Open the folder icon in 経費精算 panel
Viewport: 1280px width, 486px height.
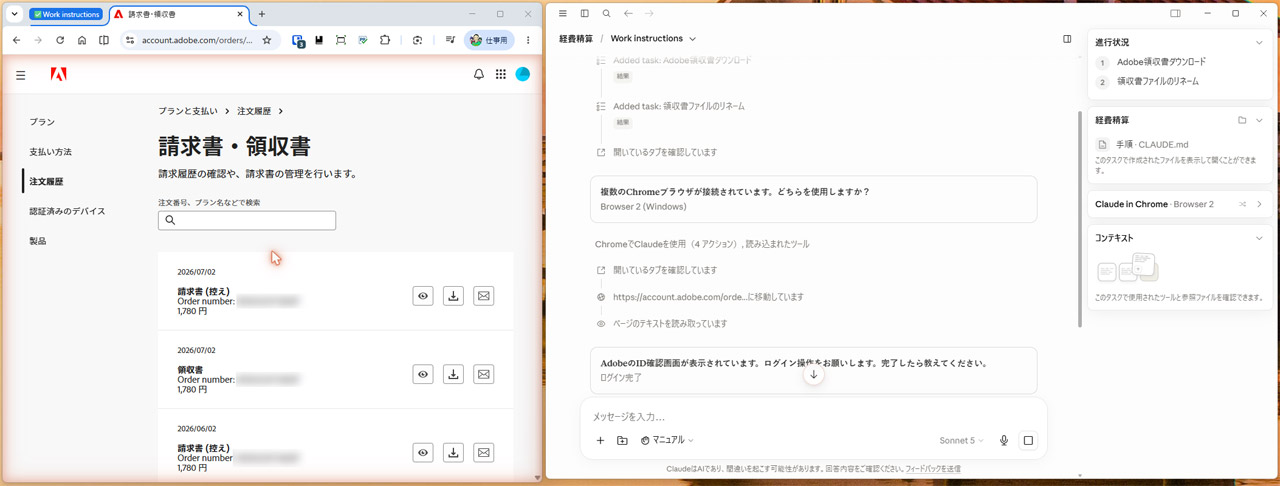1242,120
